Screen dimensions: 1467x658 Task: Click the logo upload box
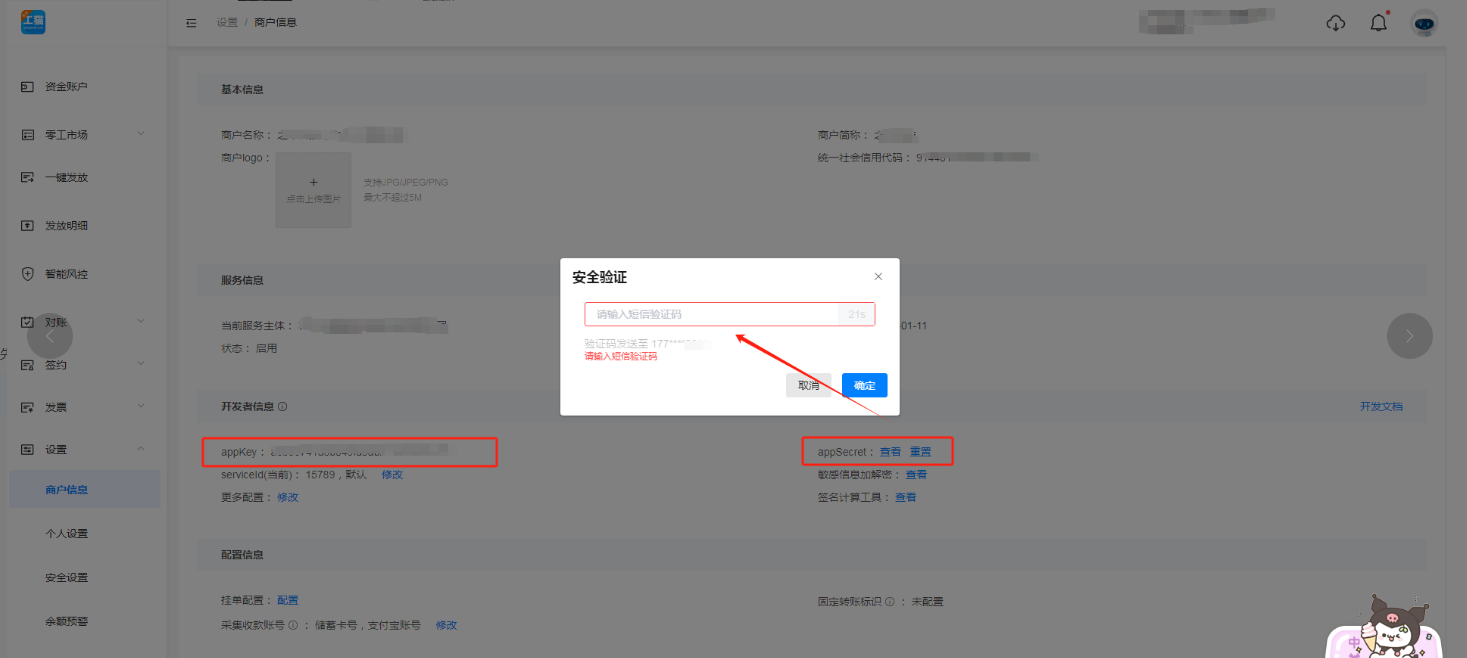[x=313, y=189]
